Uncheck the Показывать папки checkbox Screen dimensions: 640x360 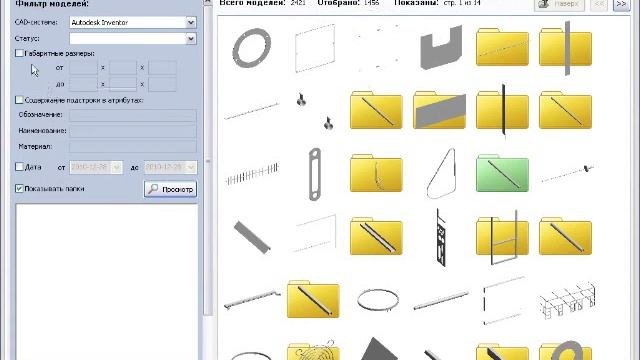[x=19, y=188]
